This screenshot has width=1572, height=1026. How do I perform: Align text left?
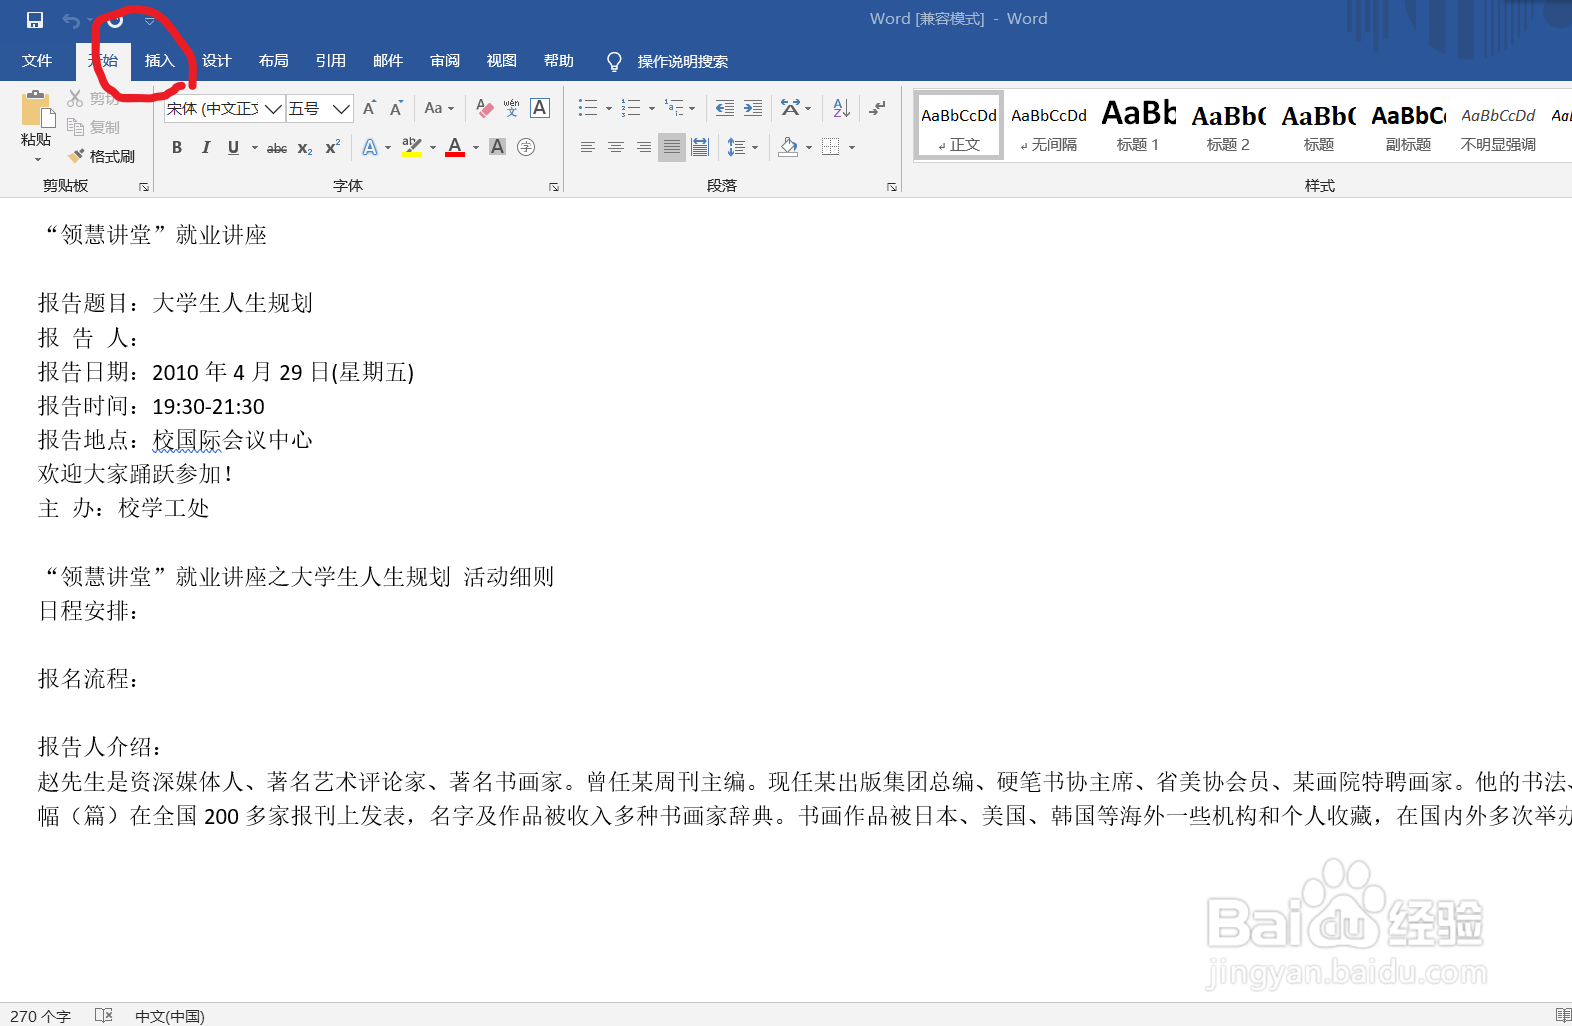click(x=588, y=147)
